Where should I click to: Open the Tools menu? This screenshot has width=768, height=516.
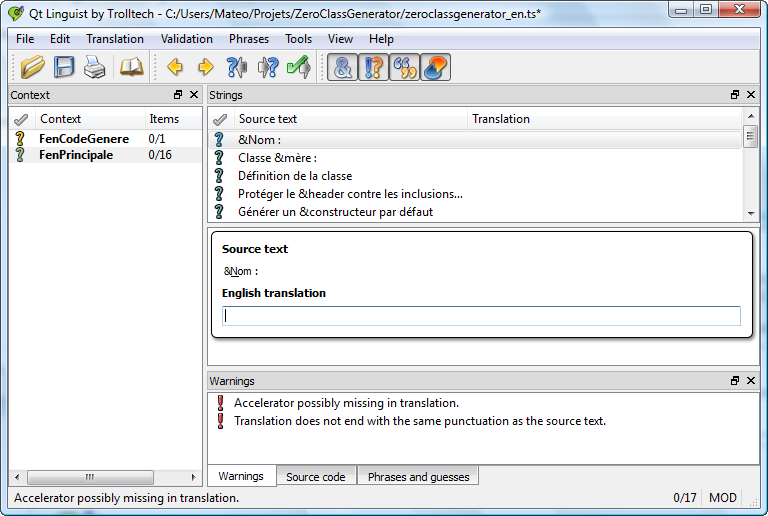(298, 39)
